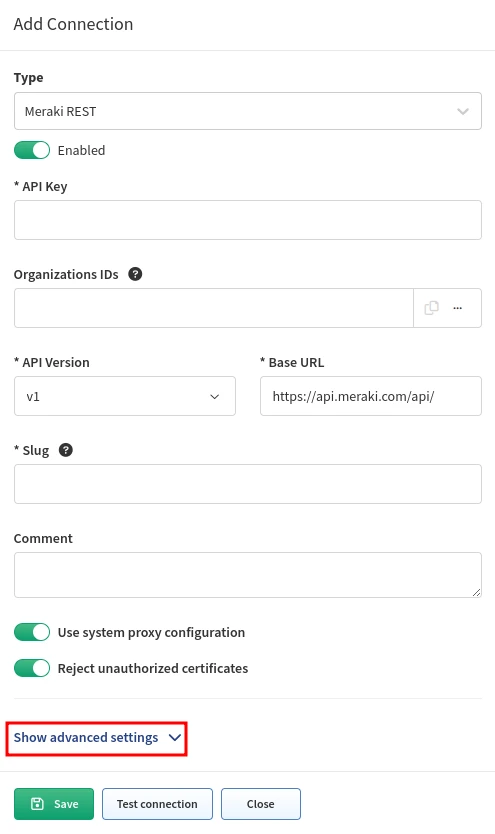Screen dimensions: 495x834
Task: Open the Organizations IDs help icon
Action: coord(135,274)
